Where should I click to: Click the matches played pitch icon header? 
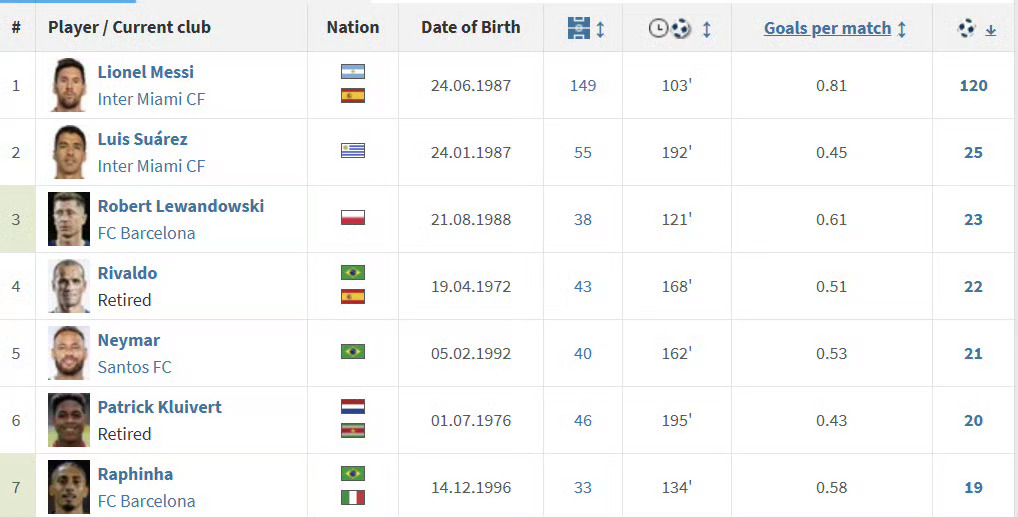click(x=578, y=28)
